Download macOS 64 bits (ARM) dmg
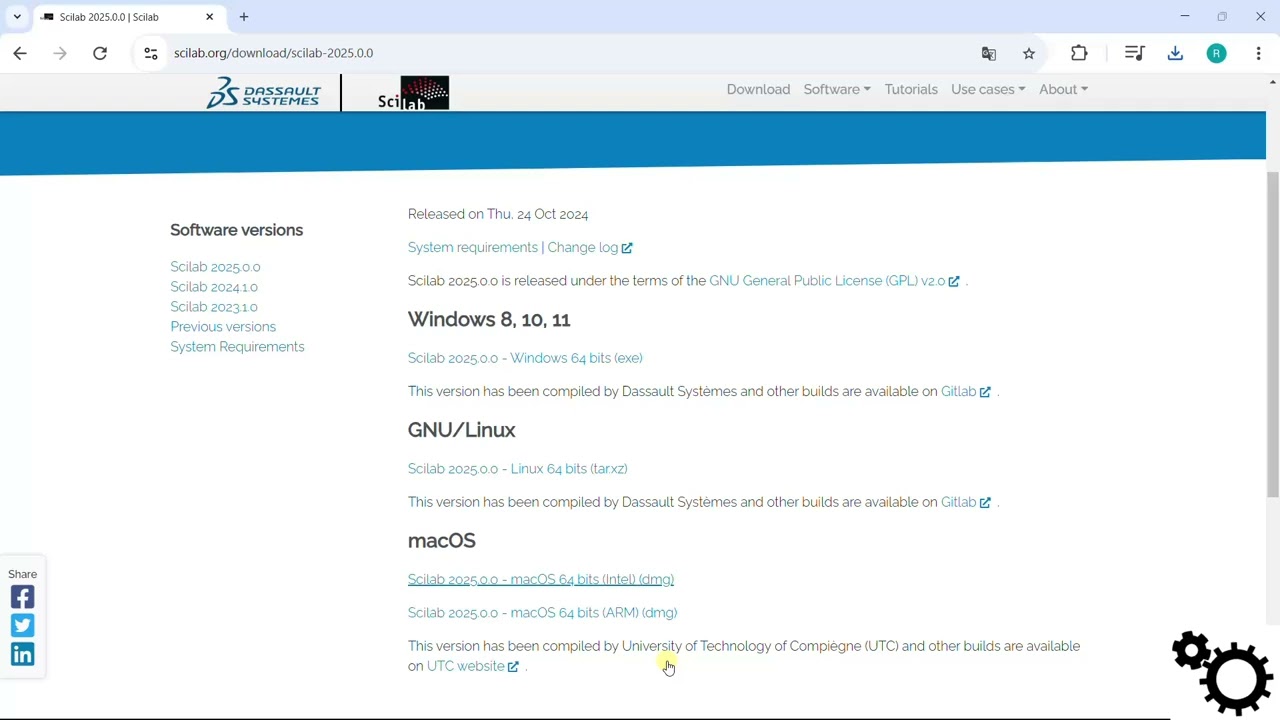Viewport: 1280px width, 720px height. coord(542,613)
